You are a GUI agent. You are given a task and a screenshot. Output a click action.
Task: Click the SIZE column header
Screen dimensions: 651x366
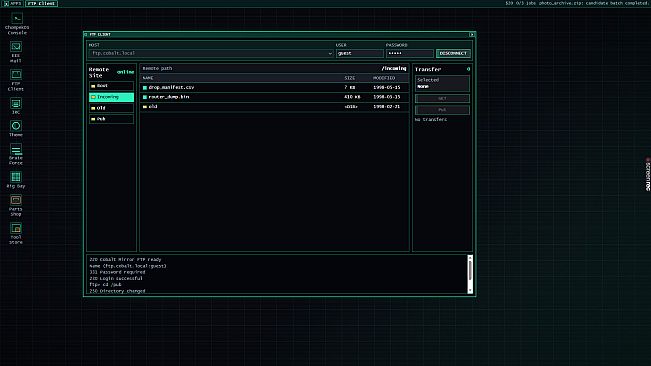tap(350, 78)
